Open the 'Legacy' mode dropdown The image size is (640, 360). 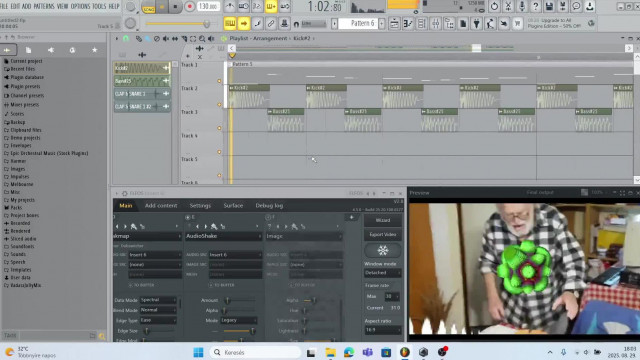point(238,320)
